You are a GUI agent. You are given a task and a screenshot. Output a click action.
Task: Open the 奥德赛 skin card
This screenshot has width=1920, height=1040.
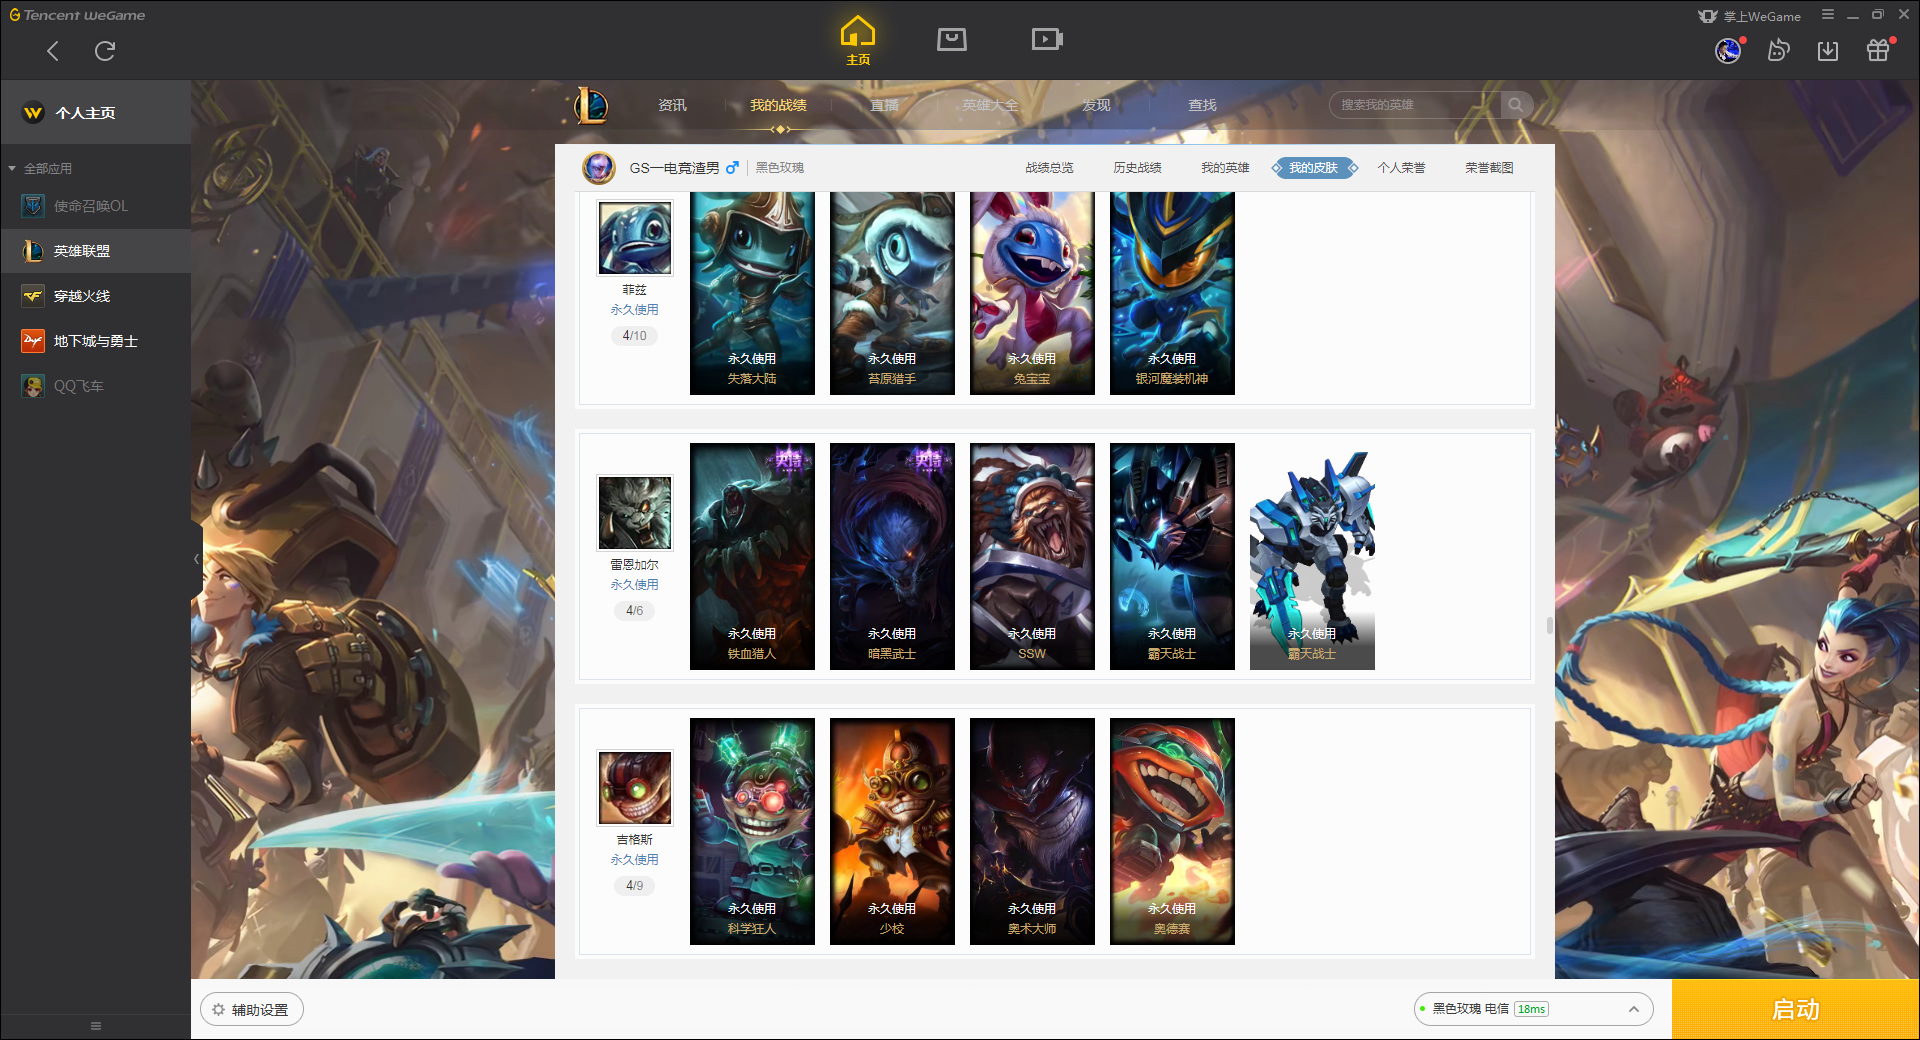[x=1172, y=831]
